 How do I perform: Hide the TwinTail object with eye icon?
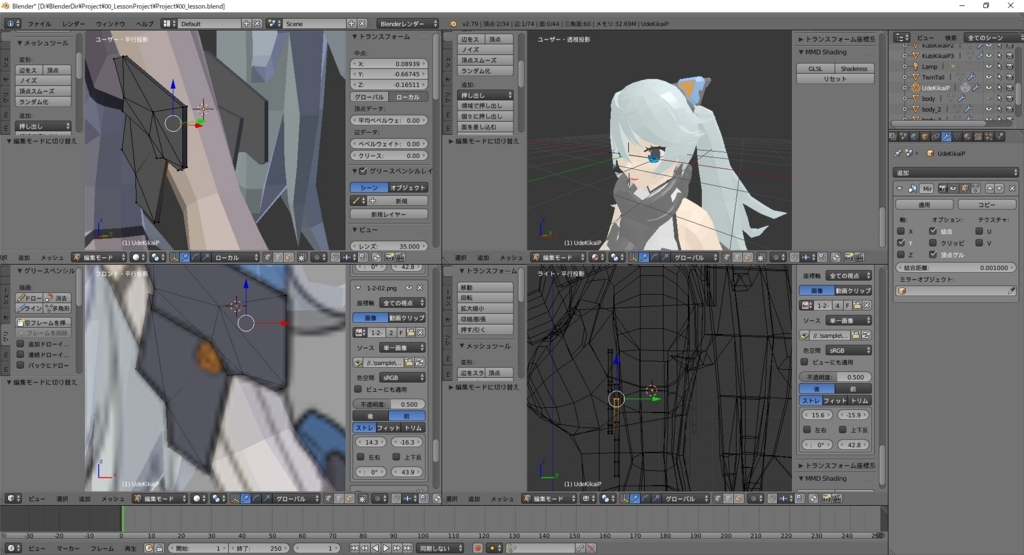click(x=989, y=76)
